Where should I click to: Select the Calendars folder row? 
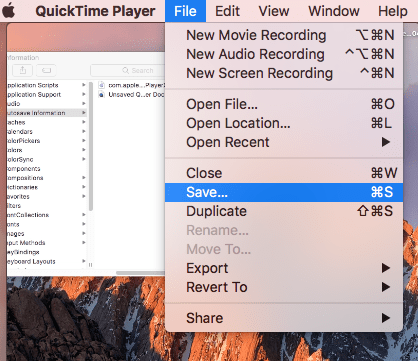pyautogui.click(x=46, y=132)
